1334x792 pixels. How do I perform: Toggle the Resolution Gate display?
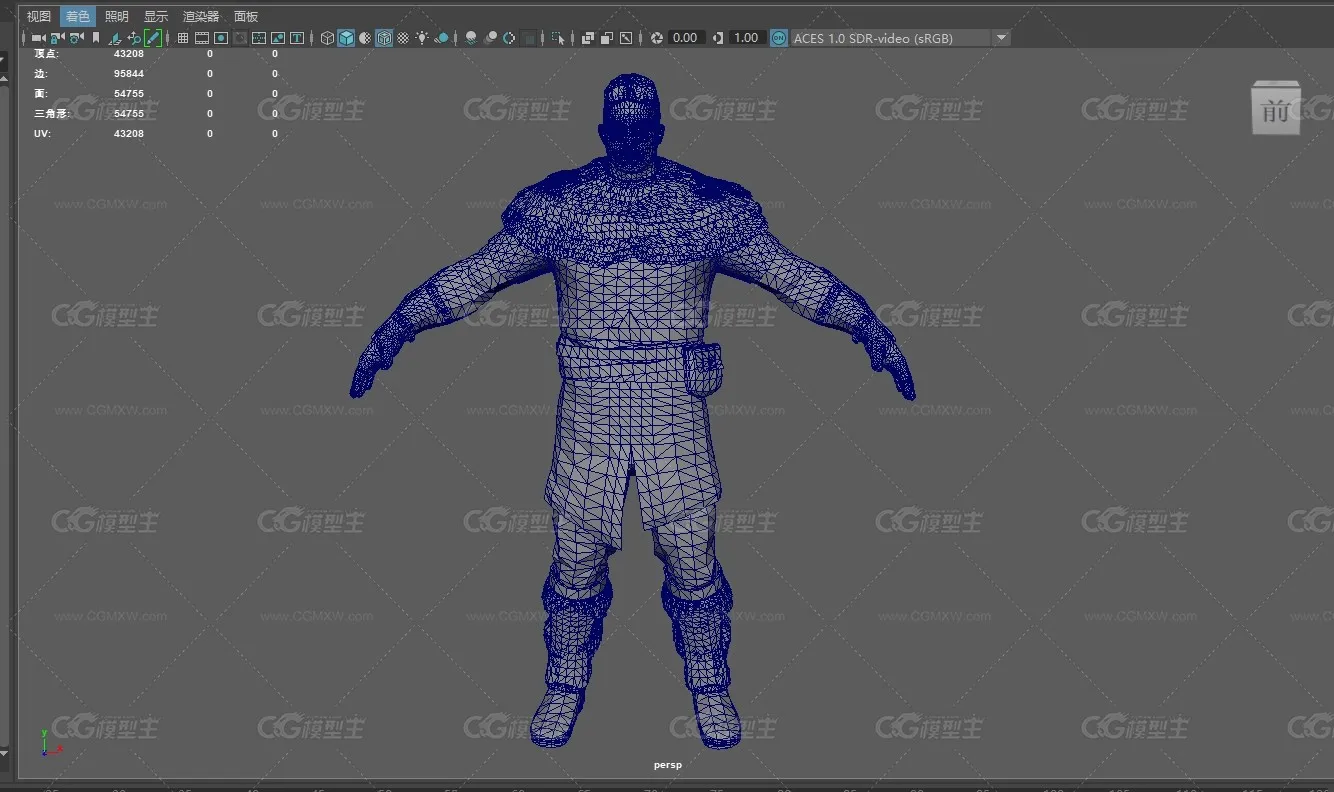tap(221, 38)
